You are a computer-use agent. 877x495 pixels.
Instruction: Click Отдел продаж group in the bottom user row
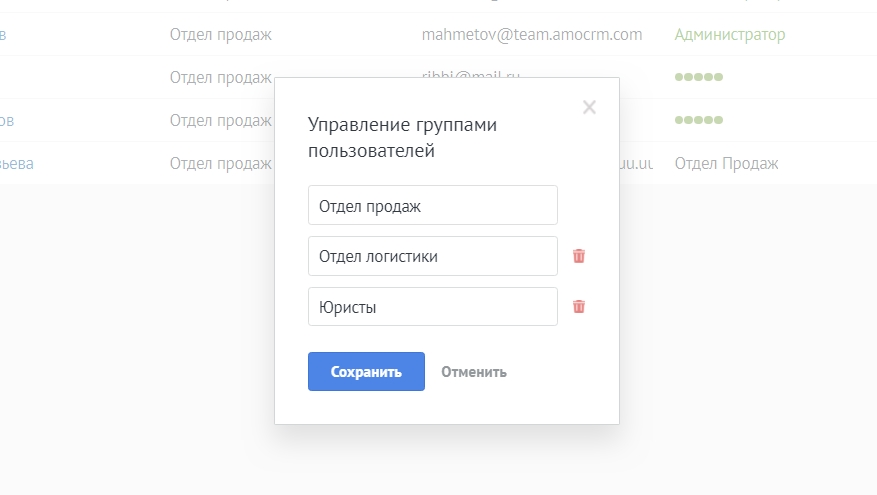220,164
